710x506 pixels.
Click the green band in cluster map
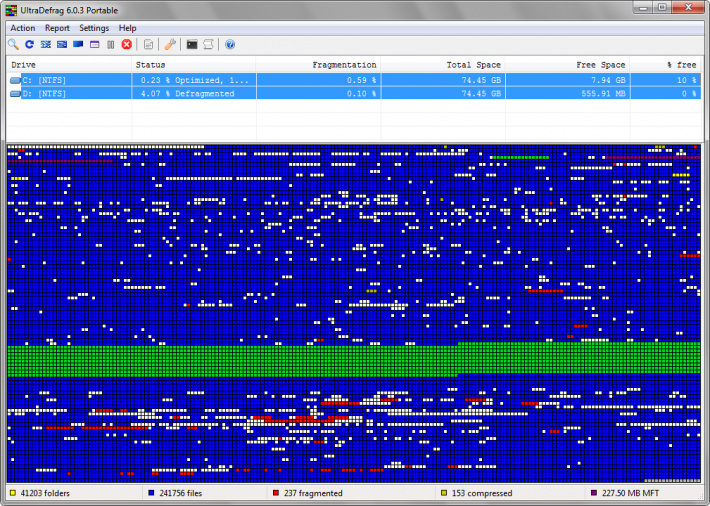[354, 360]
